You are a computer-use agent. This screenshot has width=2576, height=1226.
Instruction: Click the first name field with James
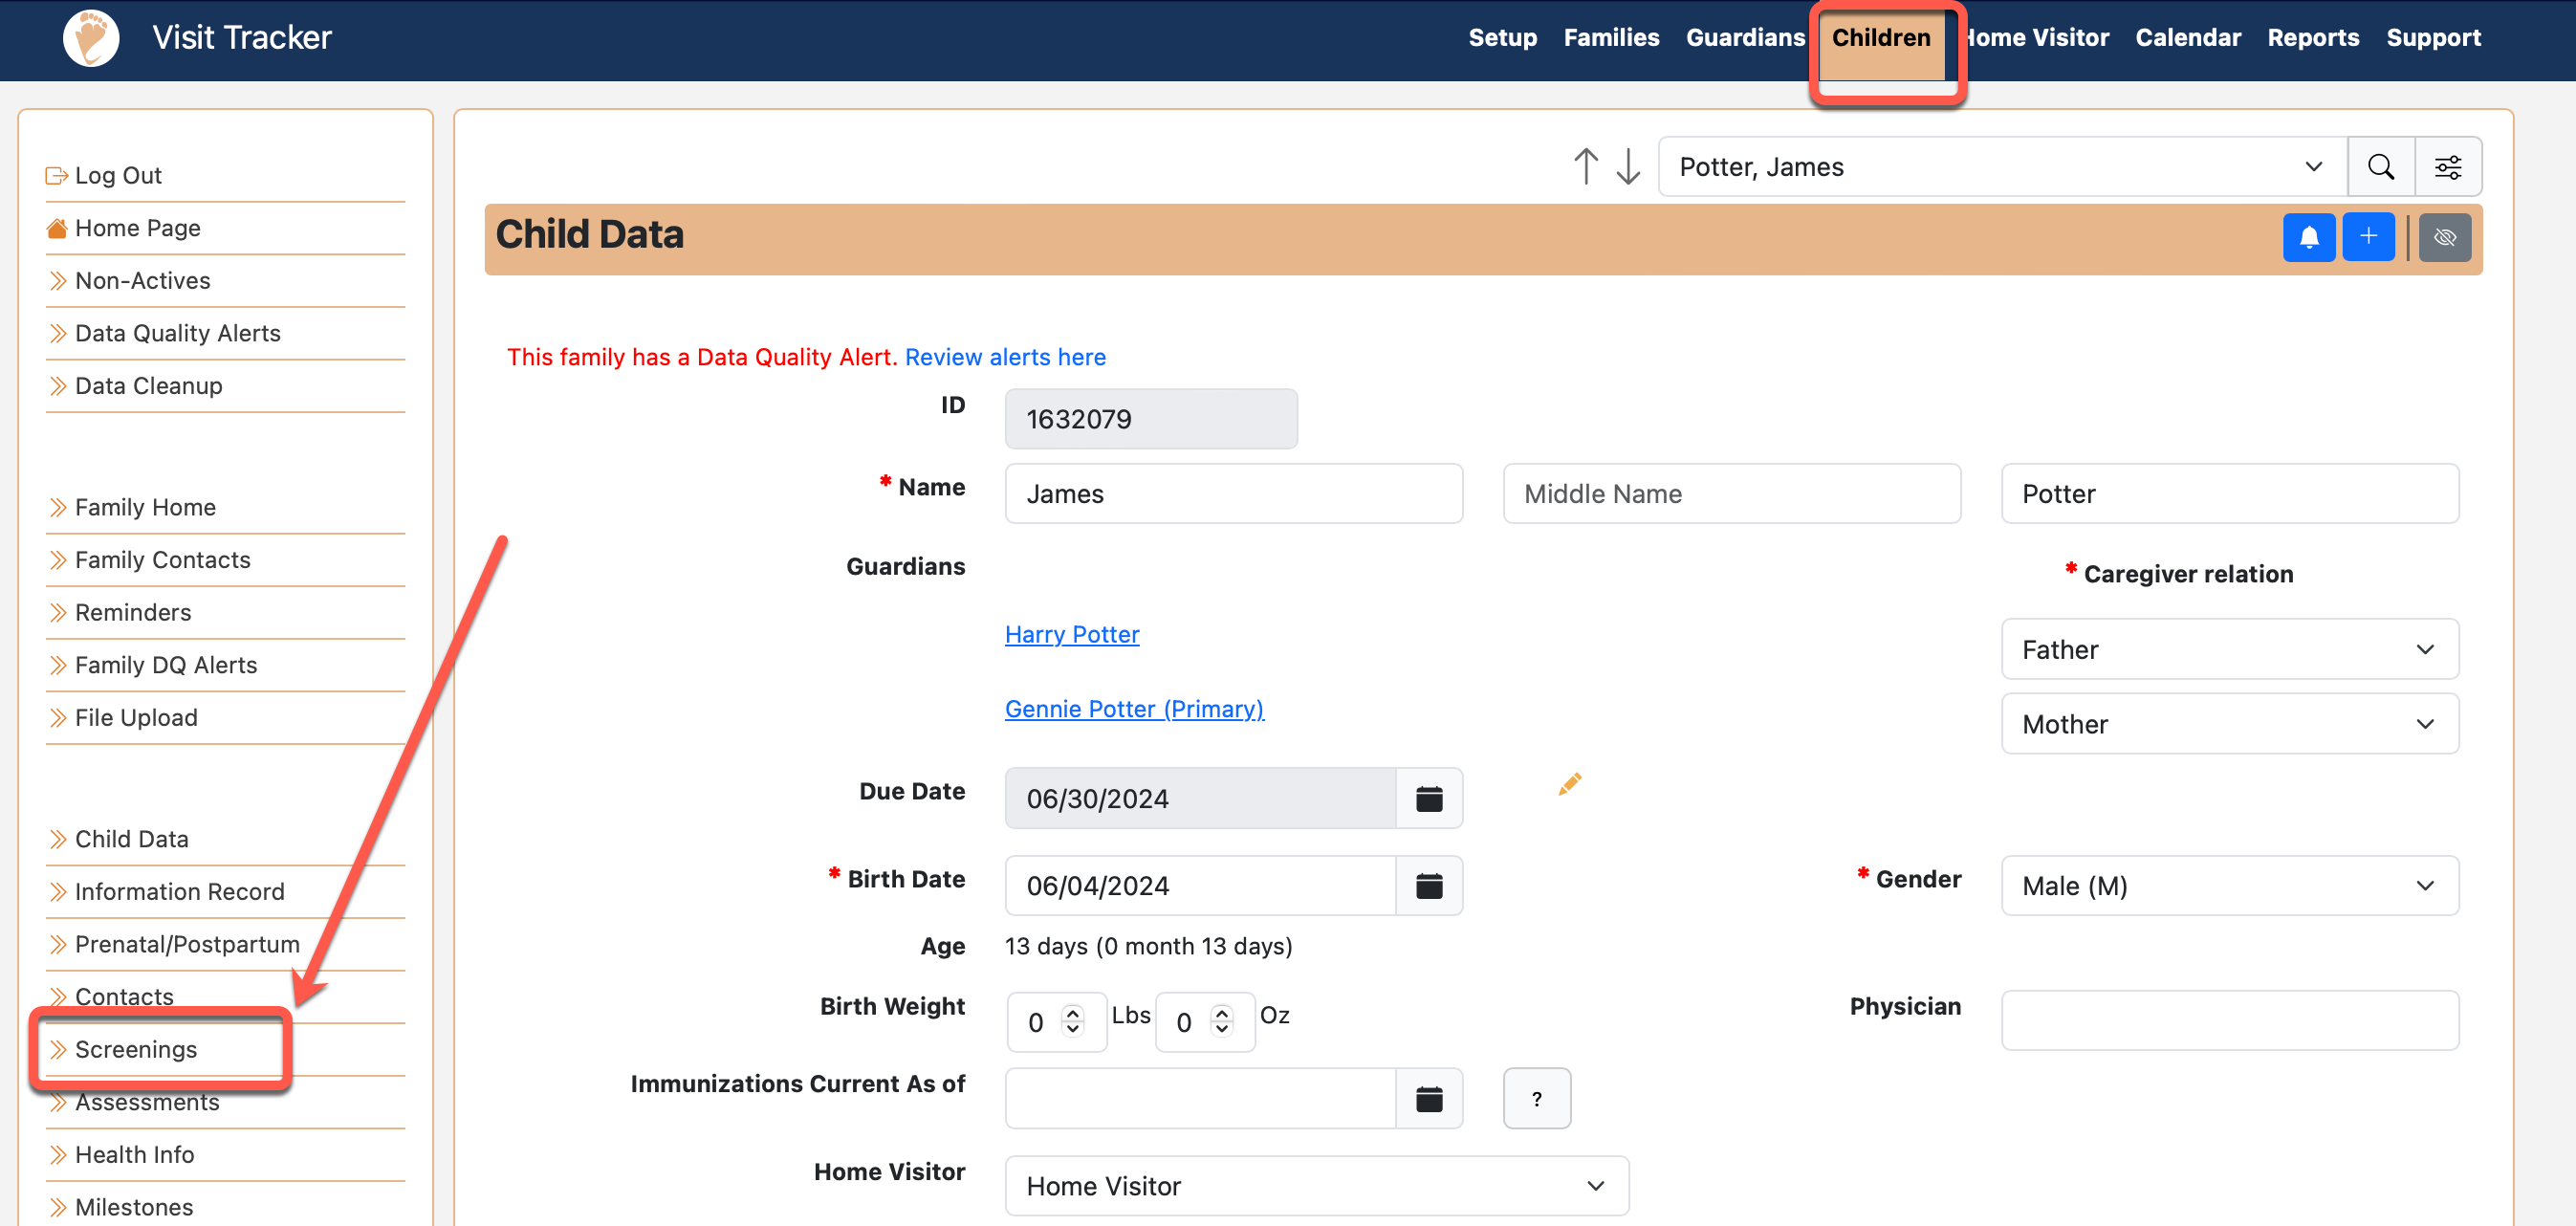coord(1233,493)
